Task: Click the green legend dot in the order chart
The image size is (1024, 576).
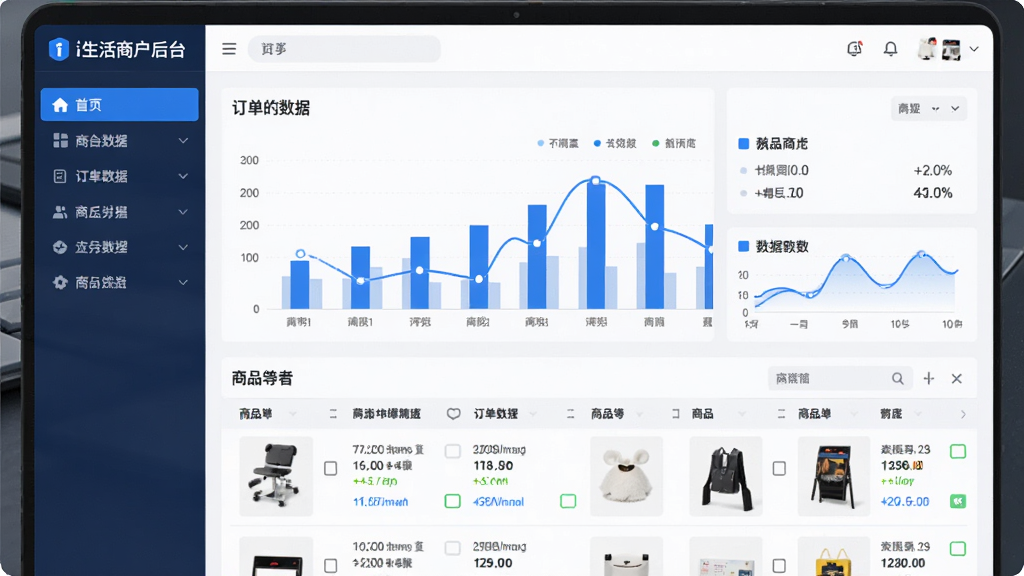Action: (x=656, y=143)
